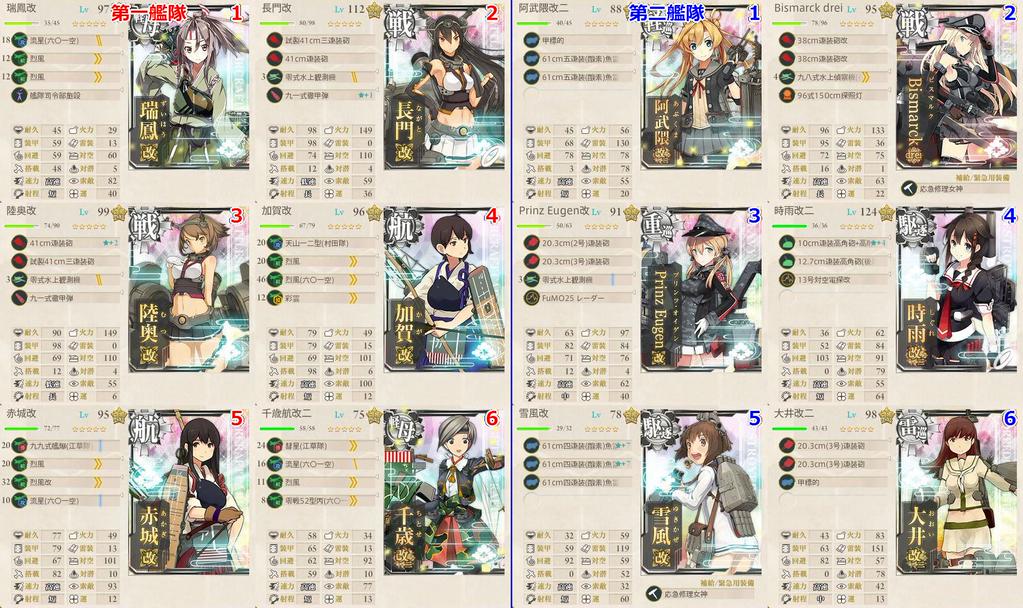The height and width of the screenshot is (608, 1023).
Task: Open the 第一艦隊 fleet label
Action: [149, 12]
